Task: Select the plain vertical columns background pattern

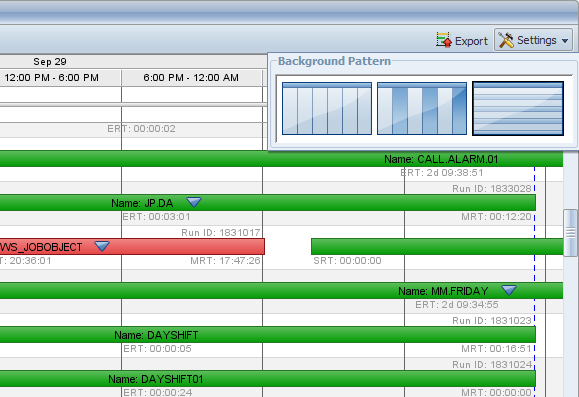Action: 327,108
